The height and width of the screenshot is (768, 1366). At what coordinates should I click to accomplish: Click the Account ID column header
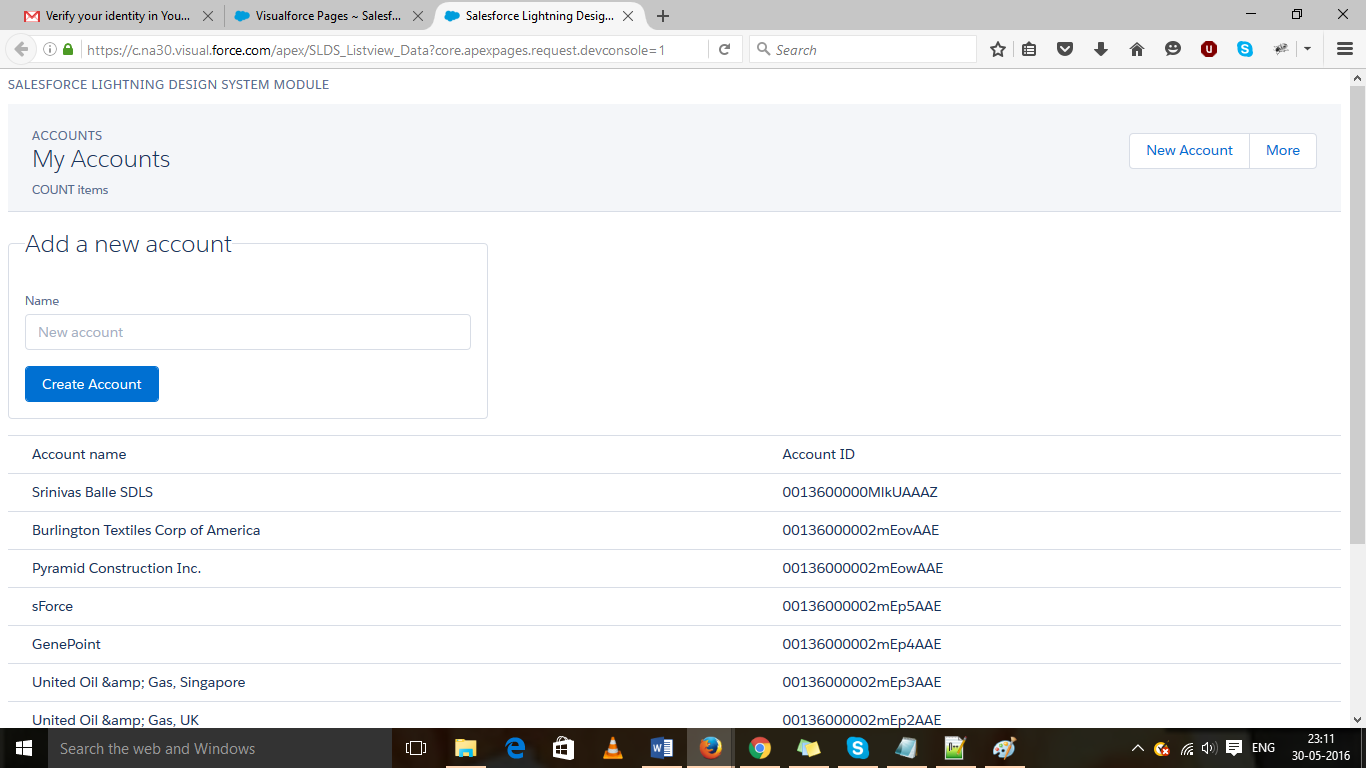819,454
